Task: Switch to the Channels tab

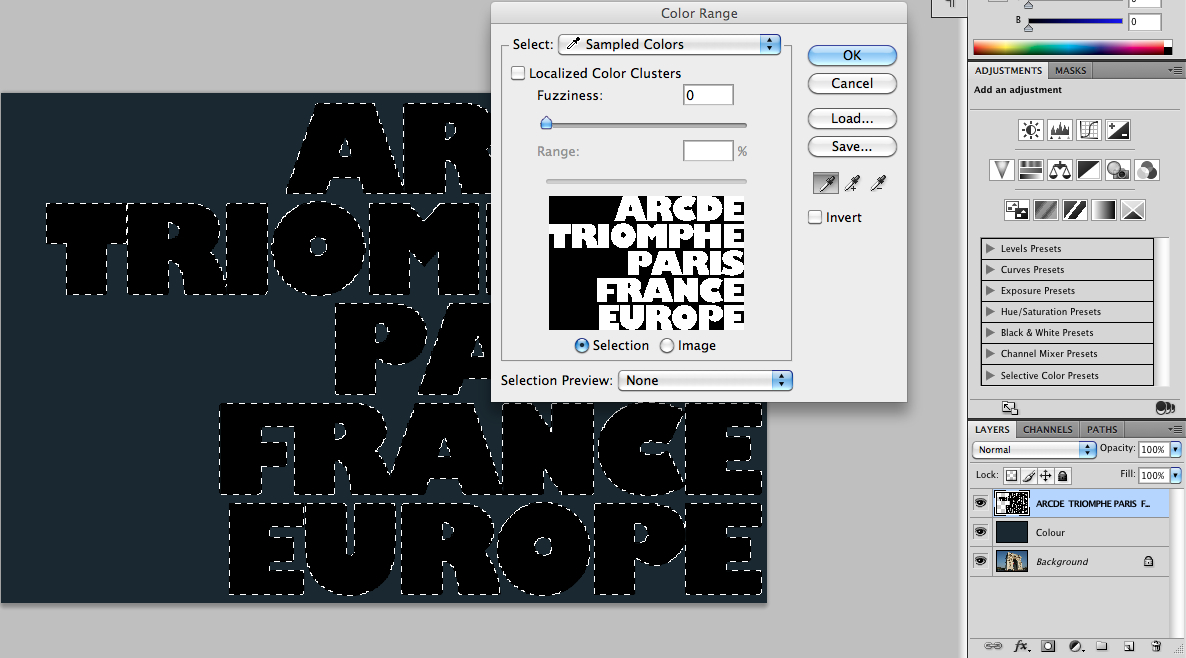Action: coord(1048,429)
